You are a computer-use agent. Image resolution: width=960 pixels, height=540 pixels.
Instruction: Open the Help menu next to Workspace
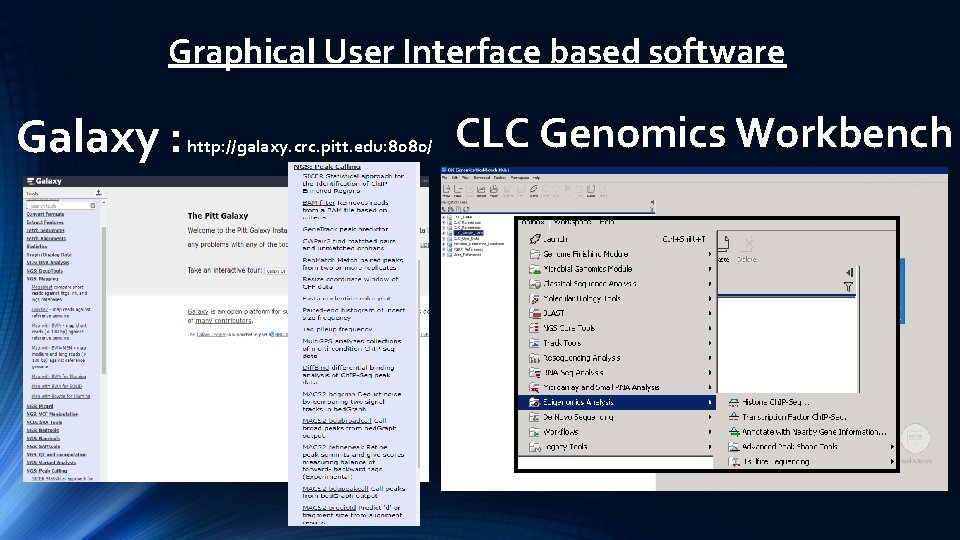click(607, 222)
